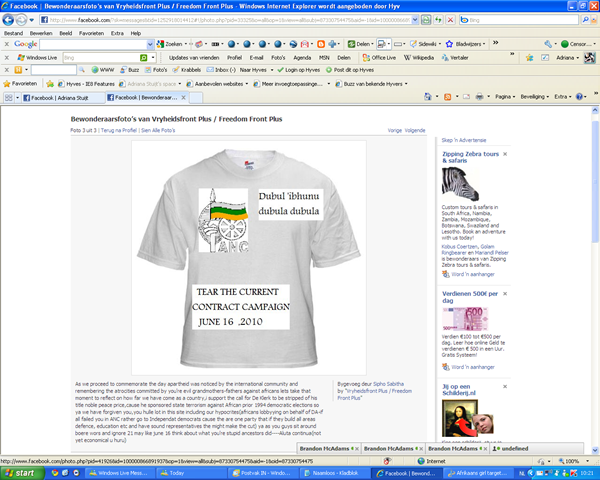Click the profile picture in Windows Live toolbar
The image size is (600, 480).
point(590,57)
